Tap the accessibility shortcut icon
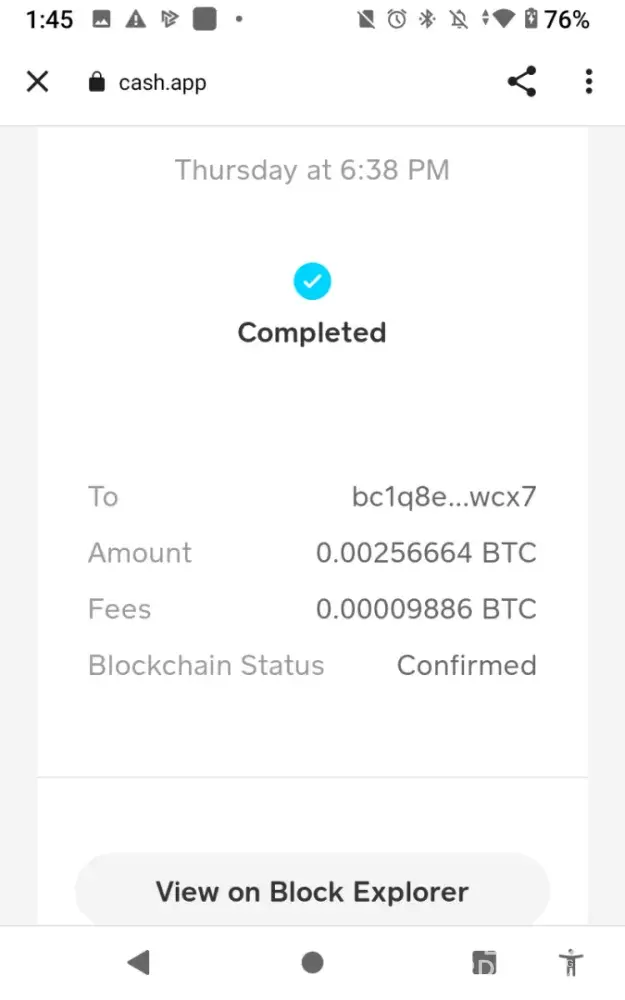This screenshot has height=1000, width=625. (571, 962)
